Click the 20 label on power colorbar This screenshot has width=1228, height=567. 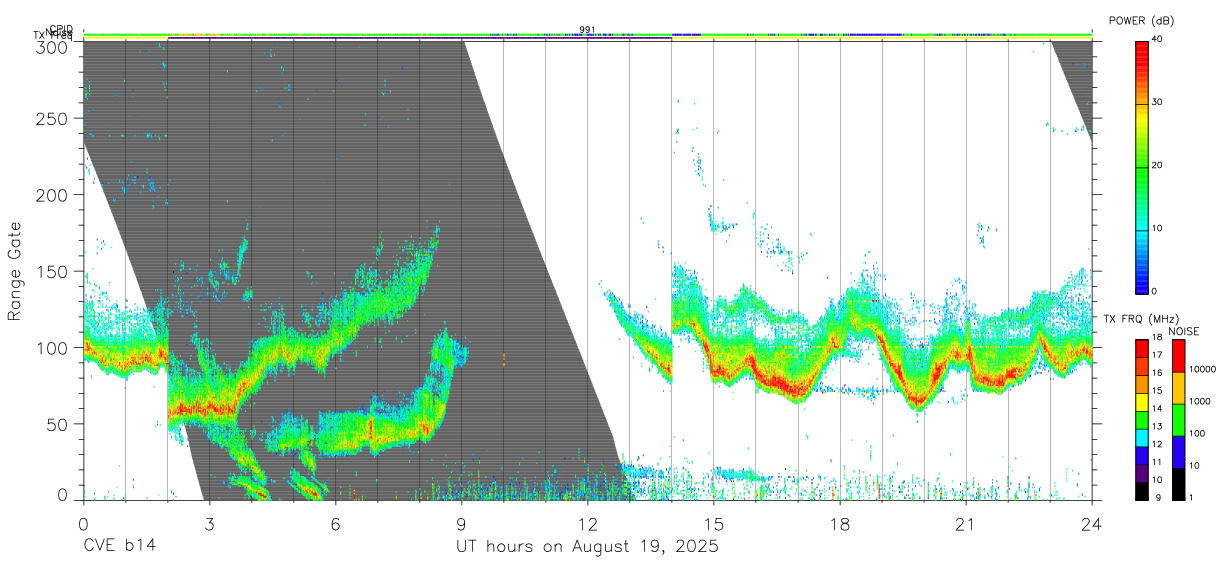click(x=1157, y=166)
